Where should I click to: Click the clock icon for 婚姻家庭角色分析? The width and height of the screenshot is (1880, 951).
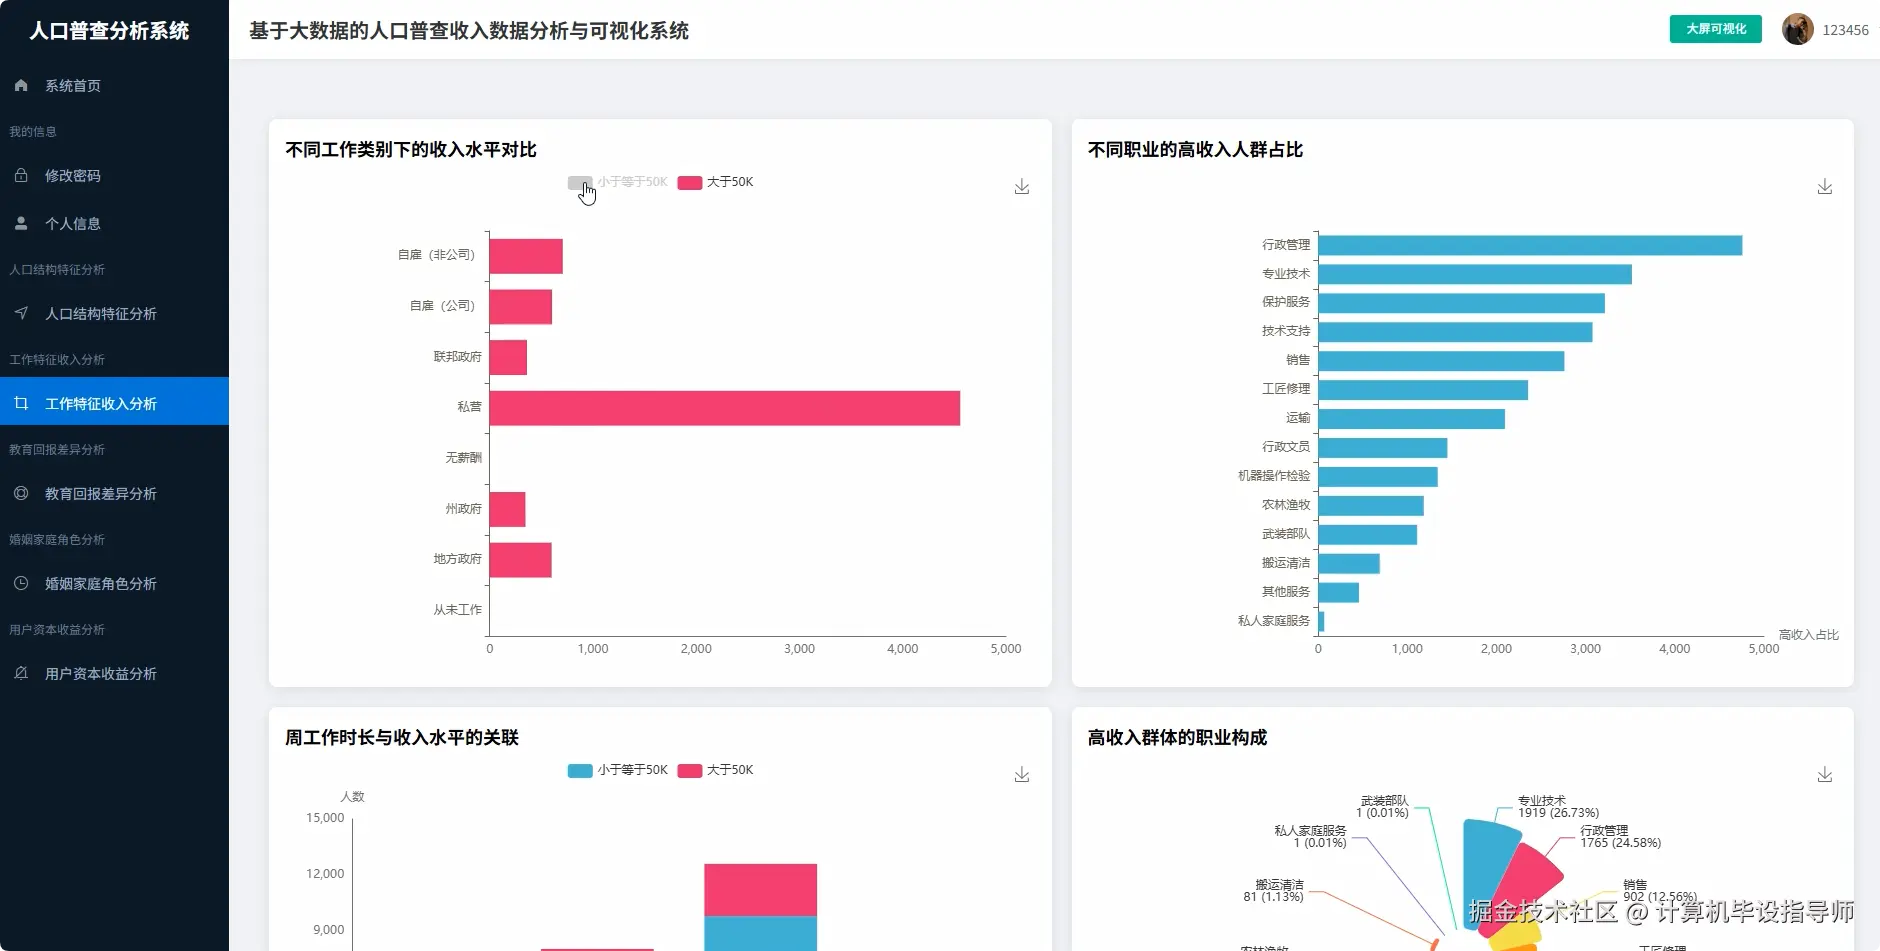(21, 583)
